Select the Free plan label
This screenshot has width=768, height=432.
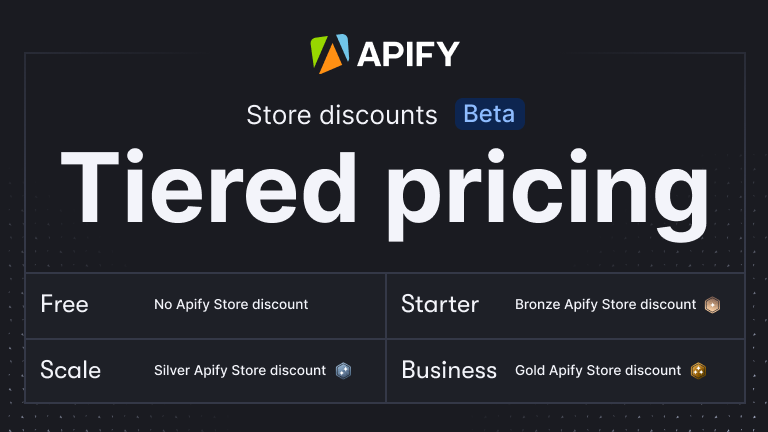65,304
